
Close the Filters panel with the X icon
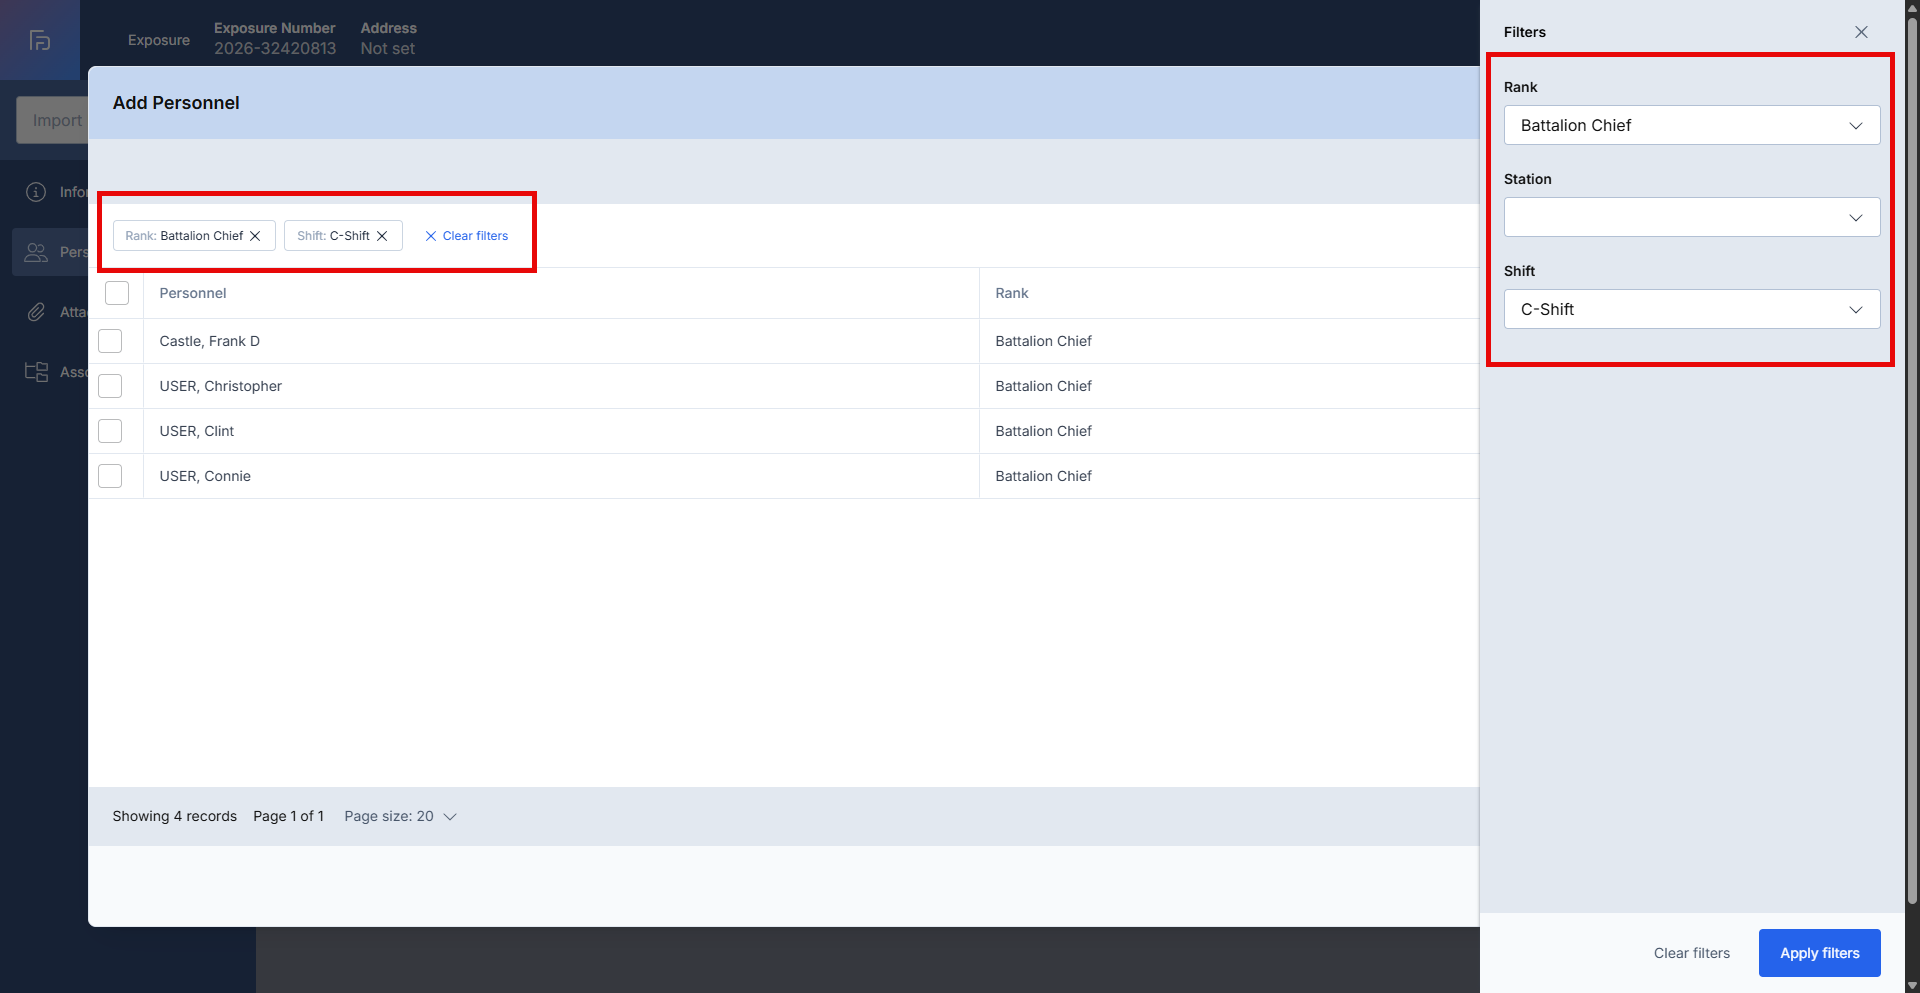point(1861,32)
